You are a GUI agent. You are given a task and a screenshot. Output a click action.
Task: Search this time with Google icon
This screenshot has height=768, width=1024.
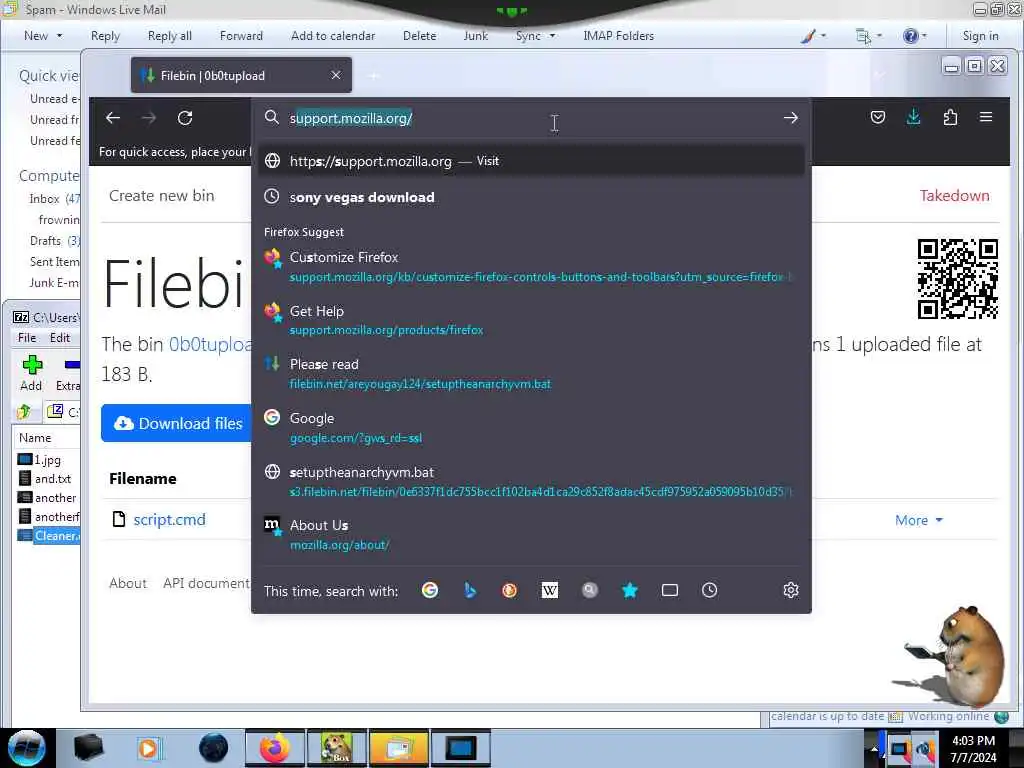pos(430,590)
